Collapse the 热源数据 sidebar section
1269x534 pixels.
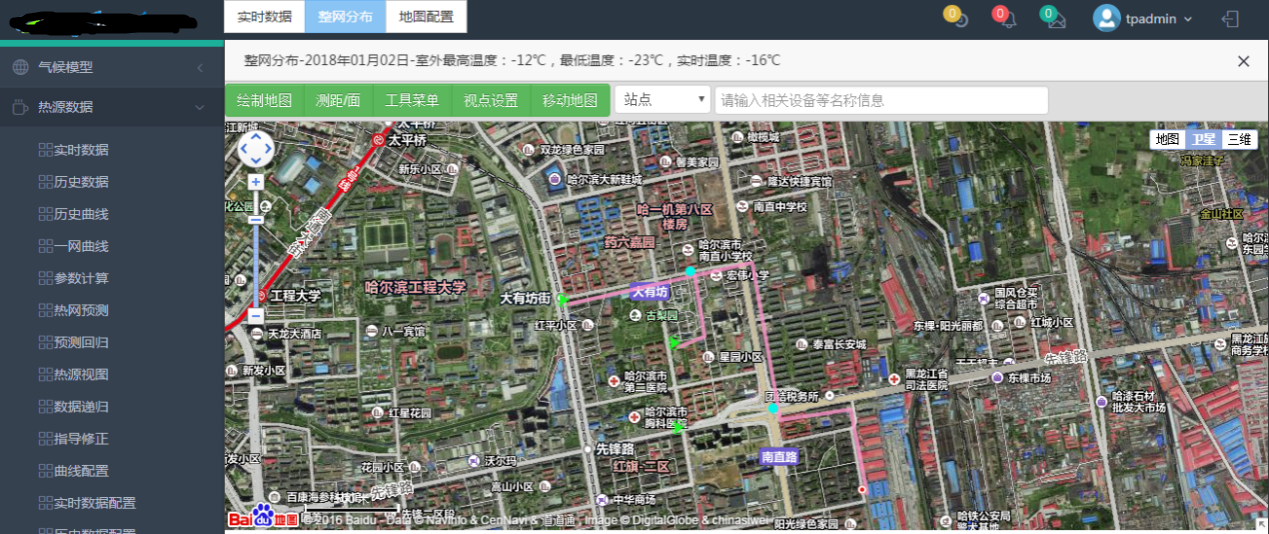pos(199,107)
